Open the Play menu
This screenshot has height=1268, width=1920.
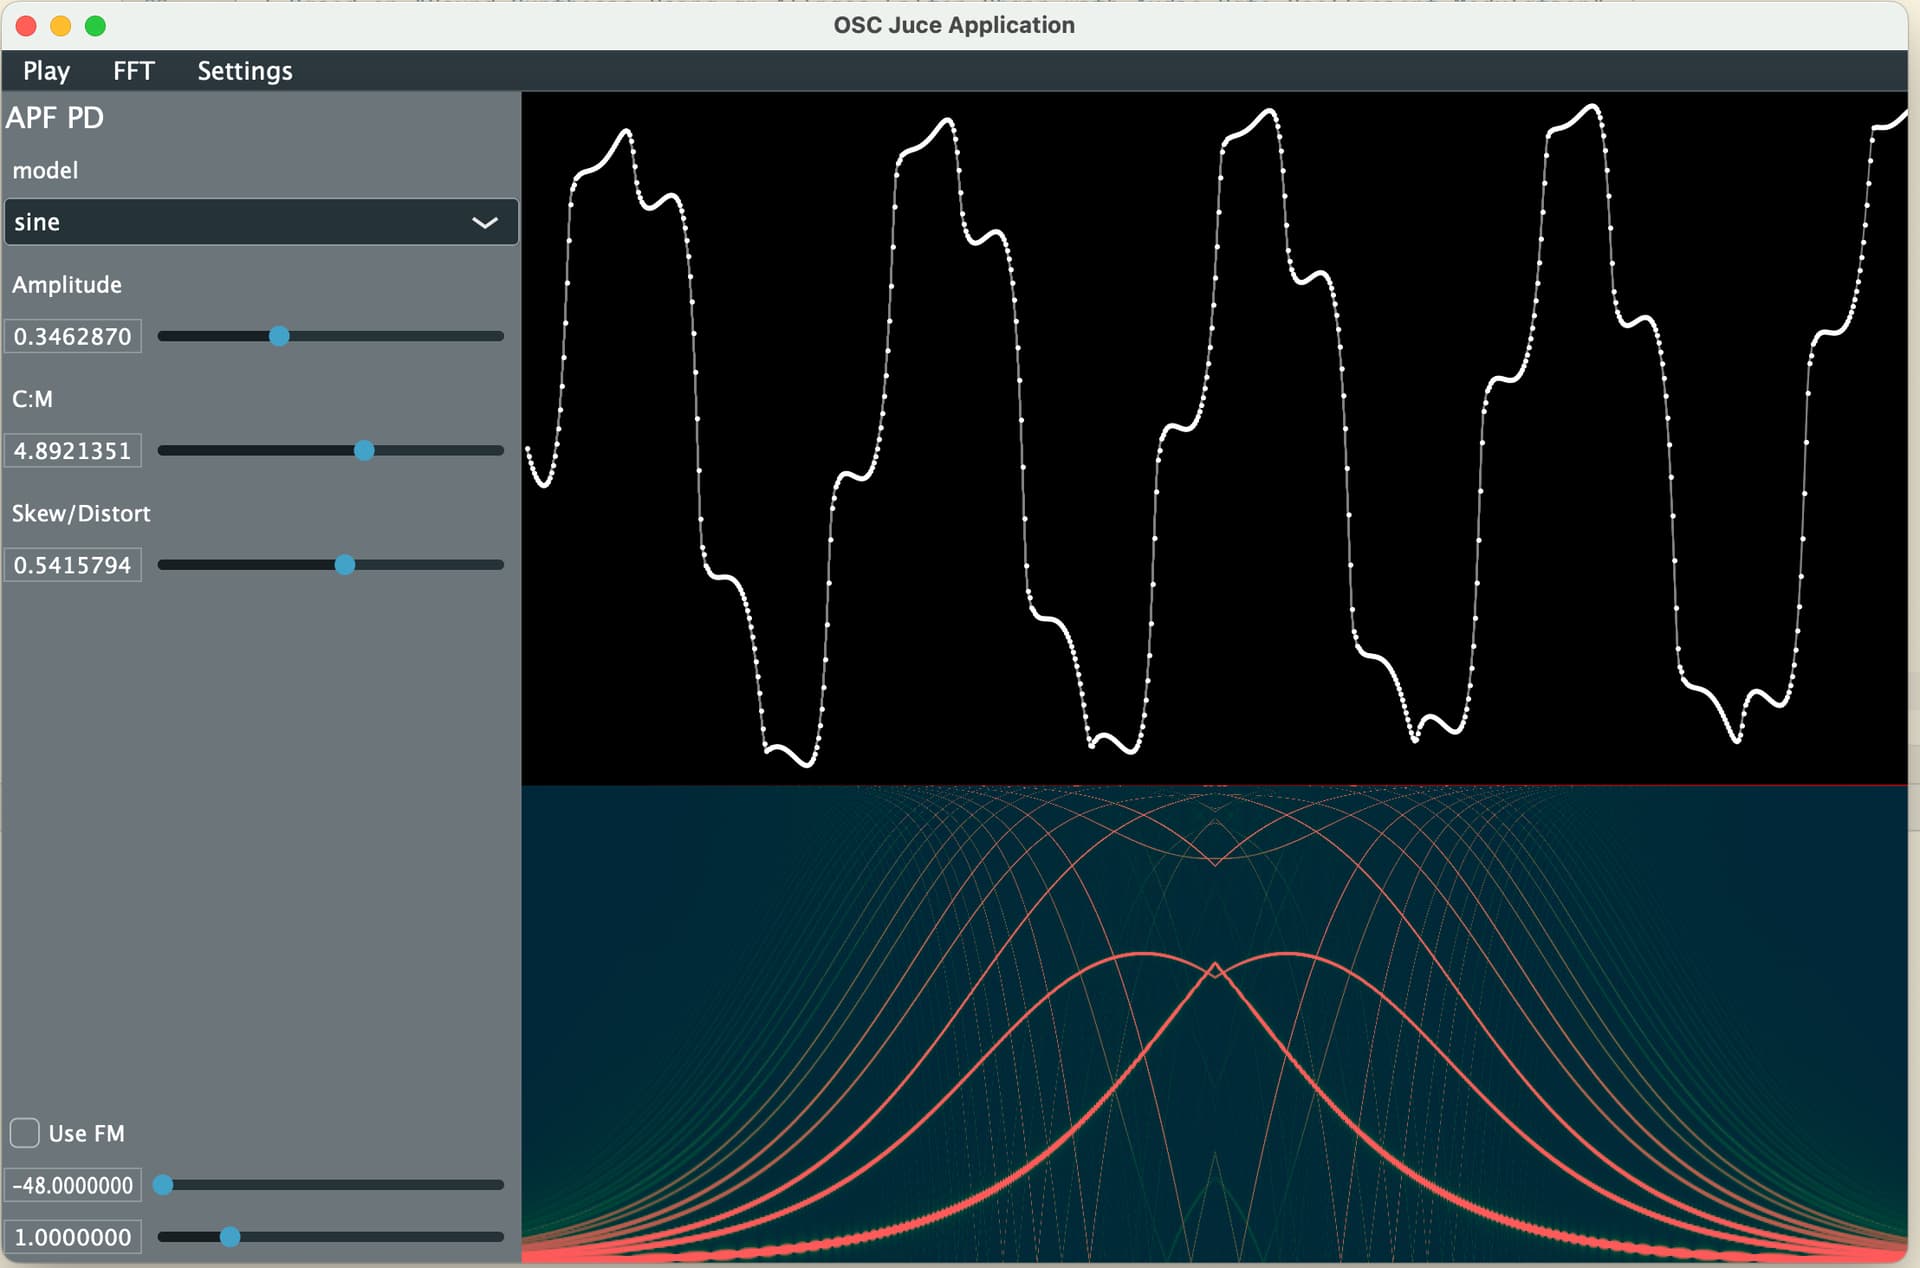pos(46,71)
